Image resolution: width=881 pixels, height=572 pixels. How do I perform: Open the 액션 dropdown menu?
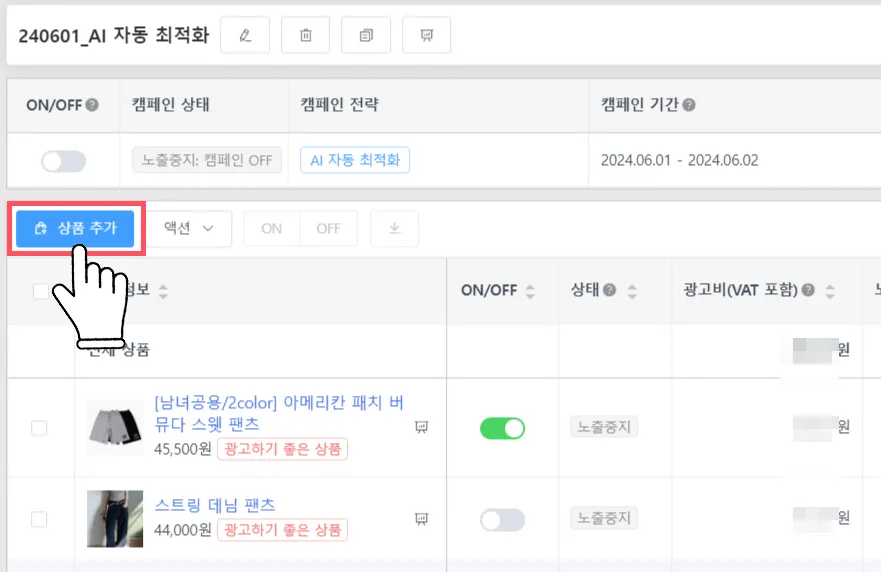click(189, 229)
